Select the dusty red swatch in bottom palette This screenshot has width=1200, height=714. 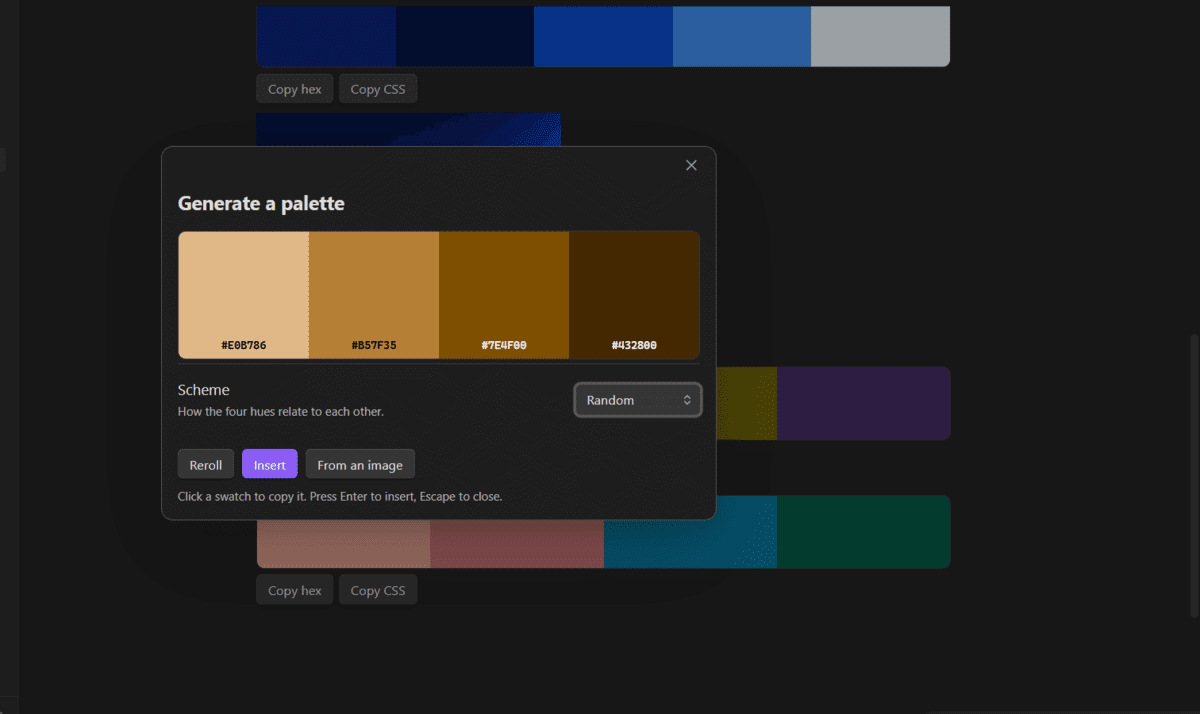tap(517, 543)
